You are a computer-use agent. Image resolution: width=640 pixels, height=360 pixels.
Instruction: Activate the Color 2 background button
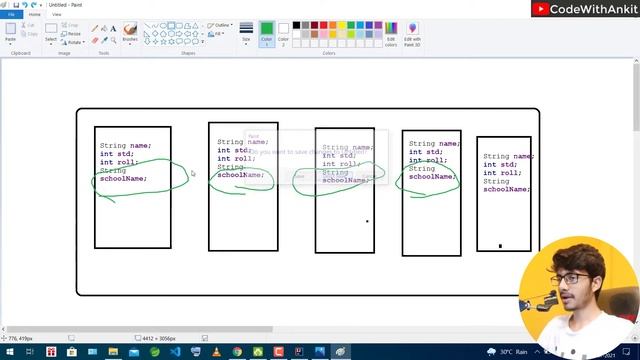pos(283,34)
